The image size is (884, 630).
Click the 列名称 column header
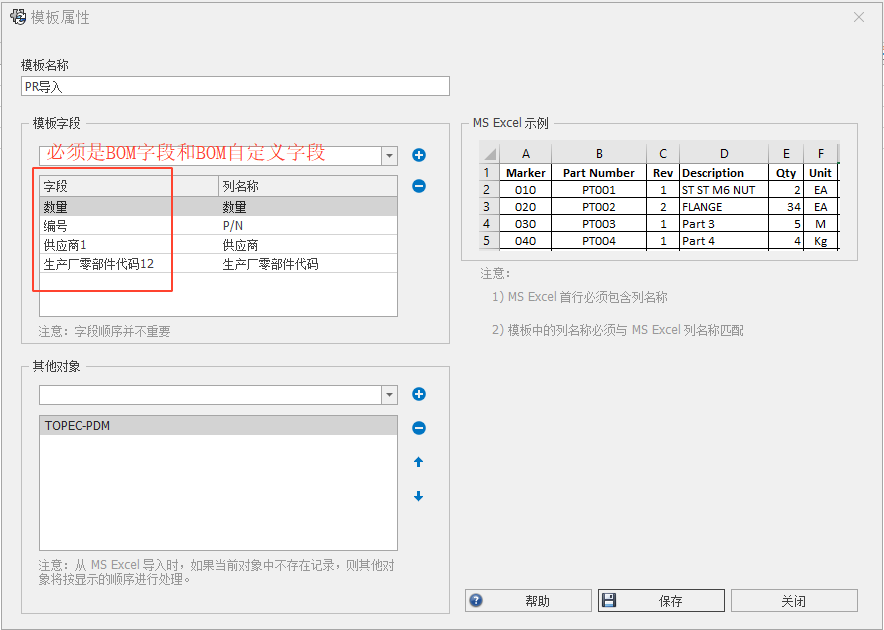[308, 186]
